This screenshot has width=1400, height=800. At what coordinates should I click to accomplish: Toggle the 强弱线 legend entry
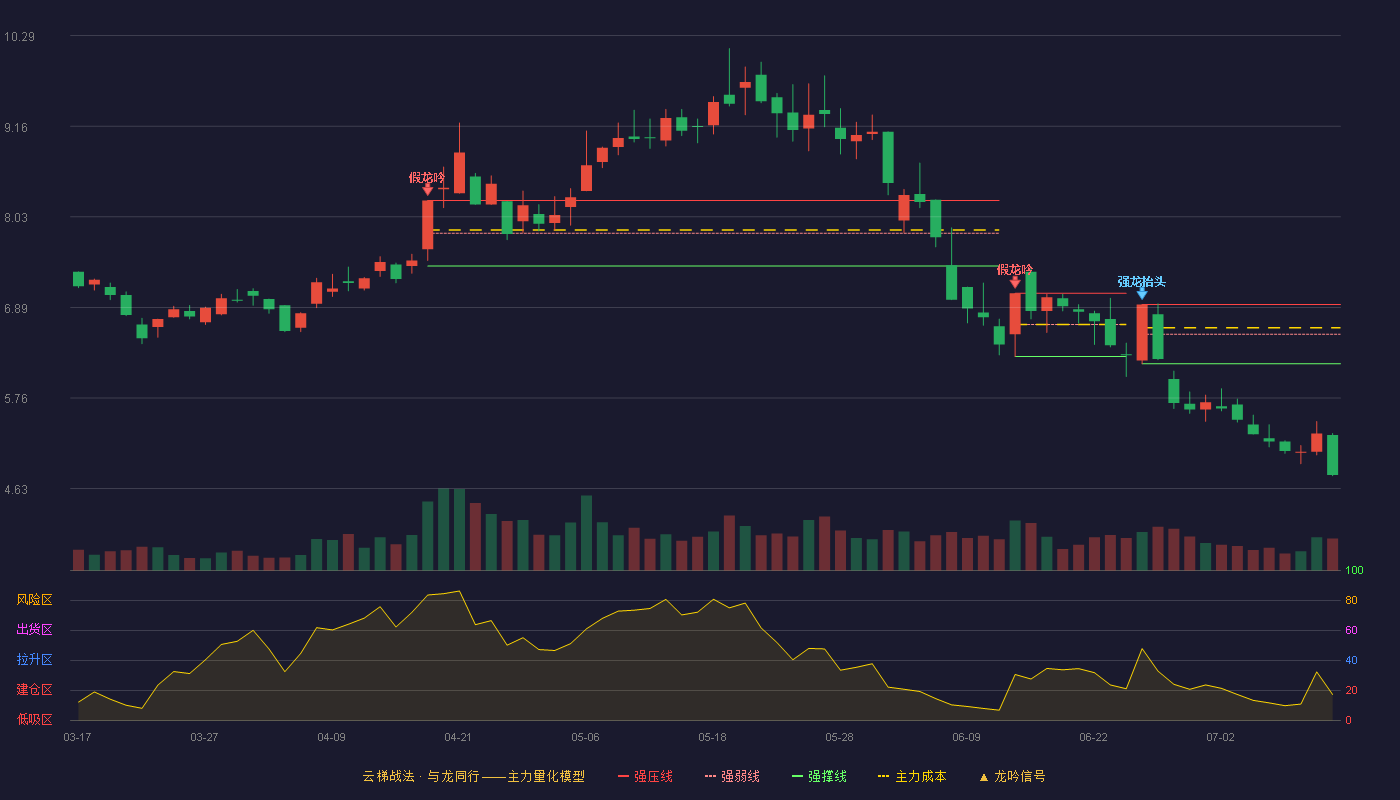[x=732, y=776]
